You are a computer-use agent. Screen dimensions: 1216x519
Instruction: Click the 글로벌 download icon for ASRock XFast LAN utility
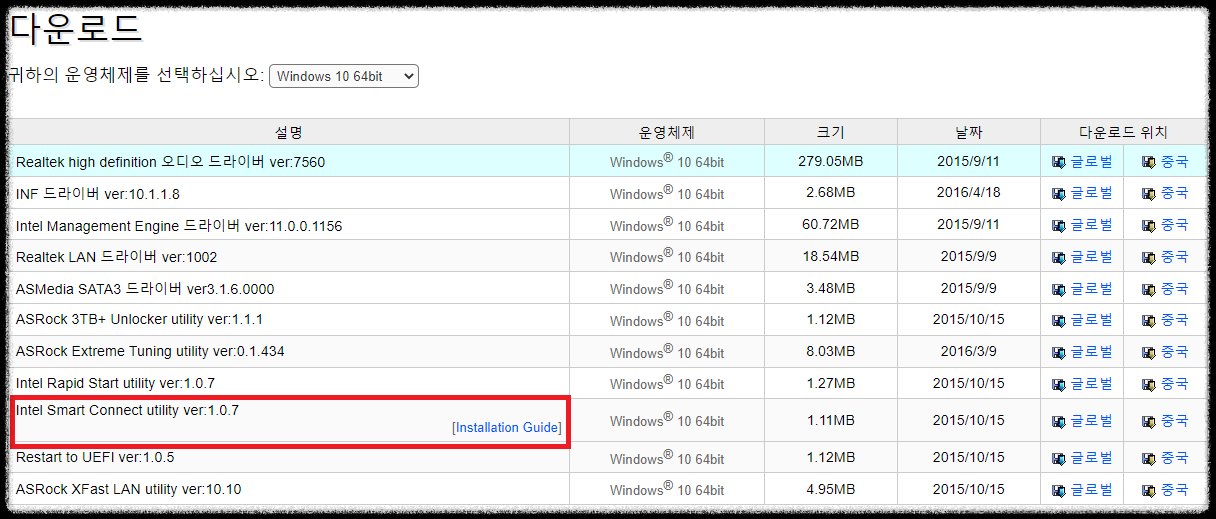(1059, 490)
